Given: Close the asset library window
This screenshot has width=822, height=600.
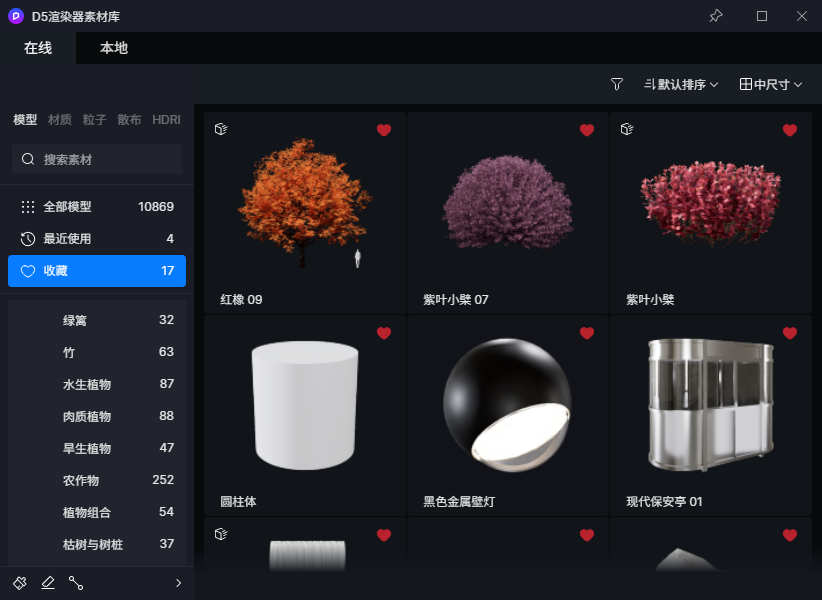Looking at the screenshot, I should point(802,16).
